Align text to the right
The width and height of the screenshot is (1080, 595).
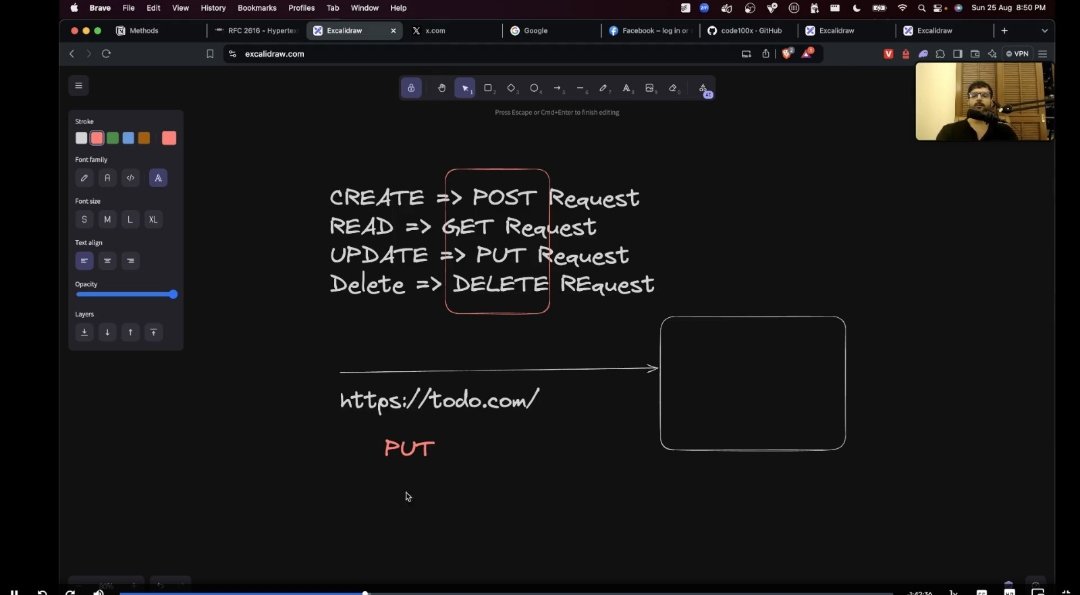point(130,261)
